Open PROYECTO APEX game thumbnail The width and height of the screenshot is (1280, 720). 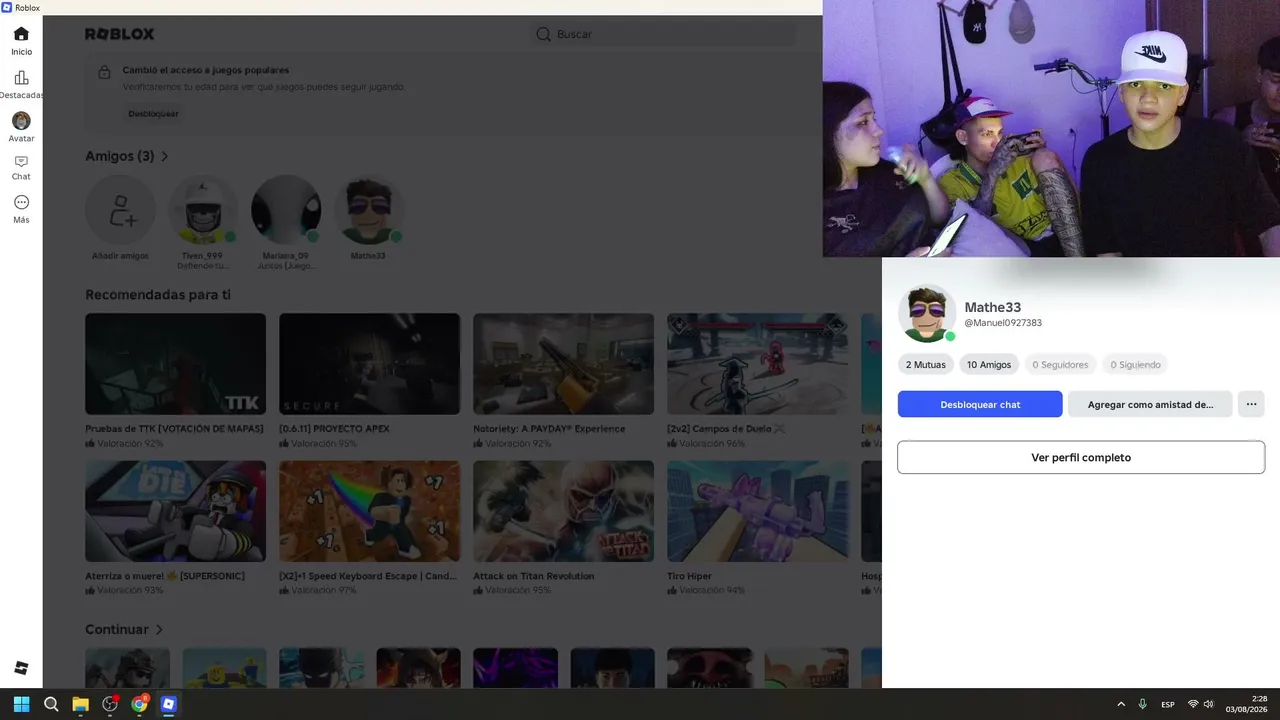point(369,364)
